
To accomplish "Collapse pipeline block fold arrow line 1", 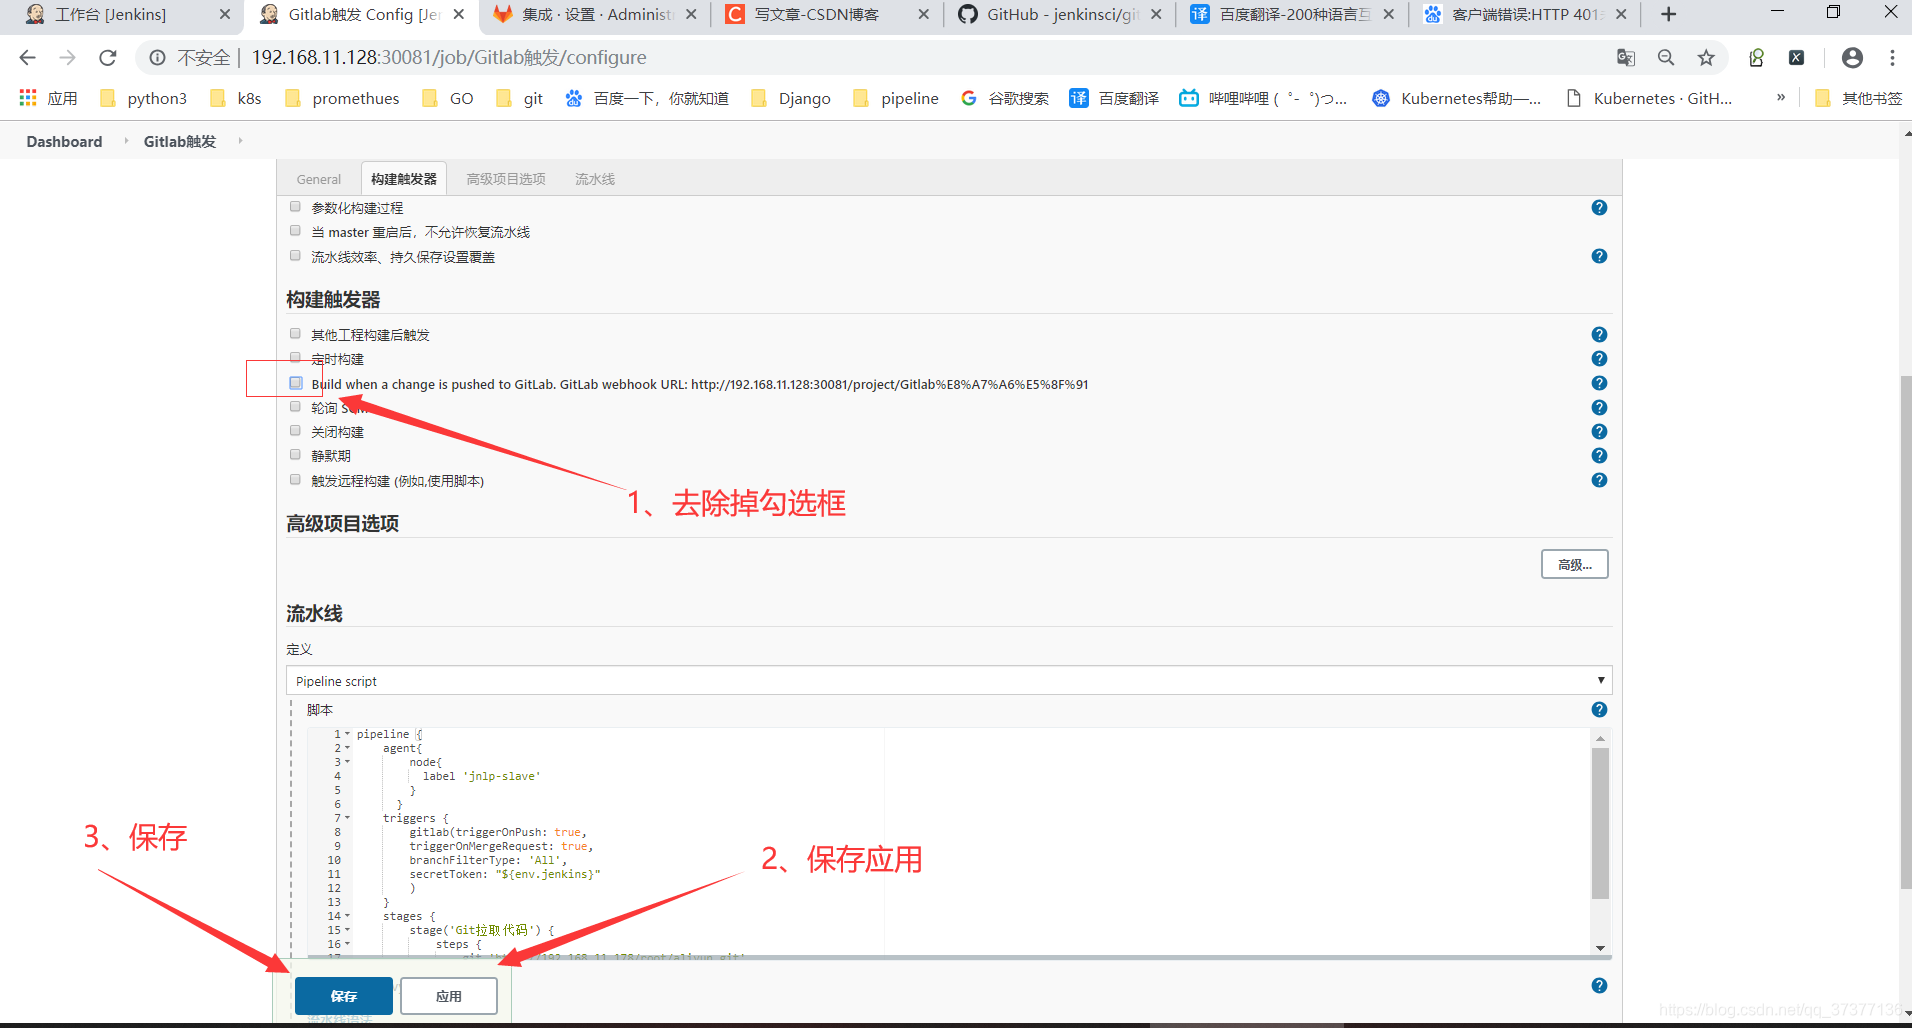I will click(x=347, y=734).
